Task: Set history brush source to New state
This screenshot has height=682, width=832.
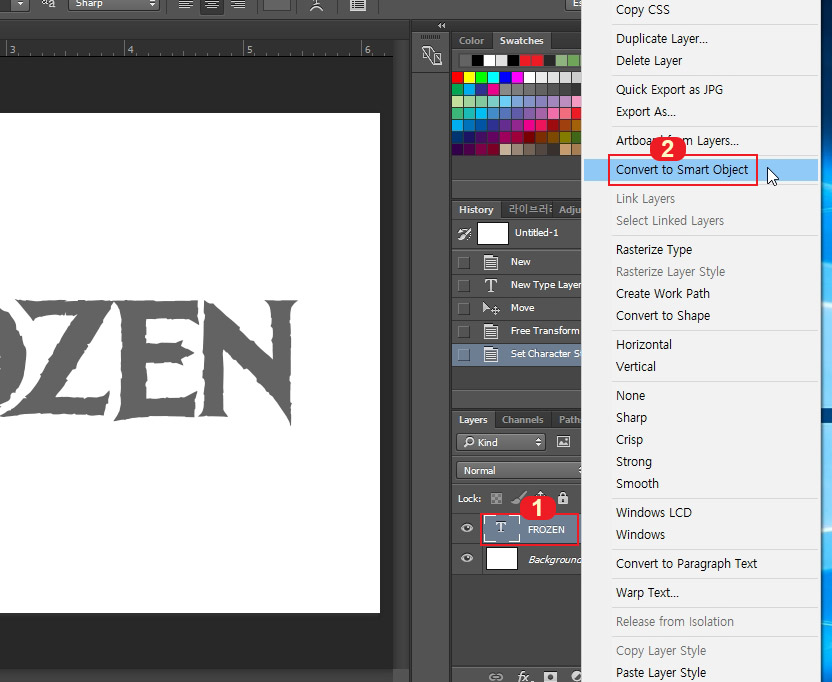Action: [464, 263]
